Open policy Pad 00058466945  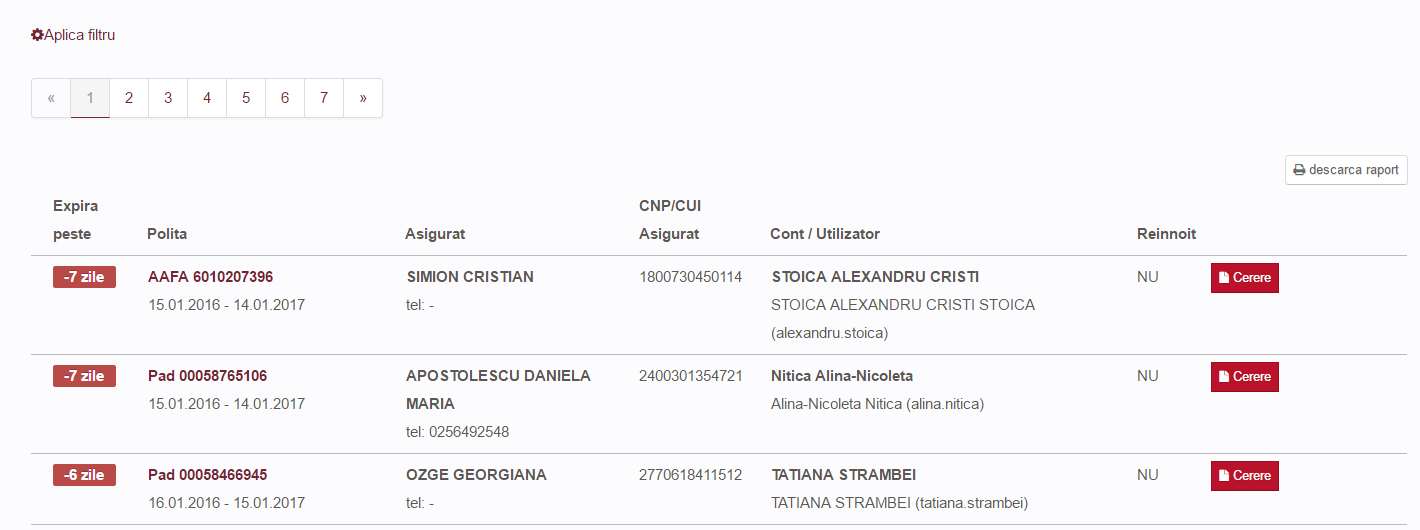[x=207, y=475]
